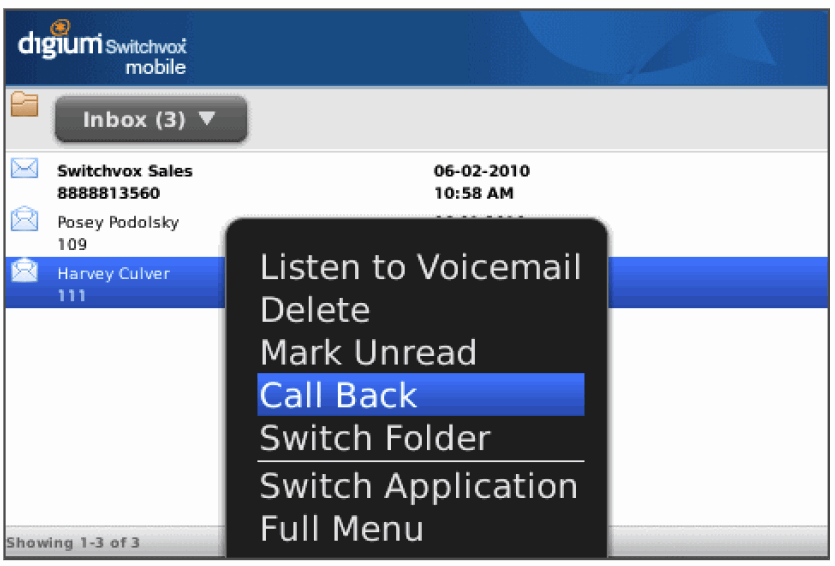Click the Digium Switchvox mobile logo
The width and height of the screenshot is (835, 566).
pyautogui.click(x=102, y=48)
